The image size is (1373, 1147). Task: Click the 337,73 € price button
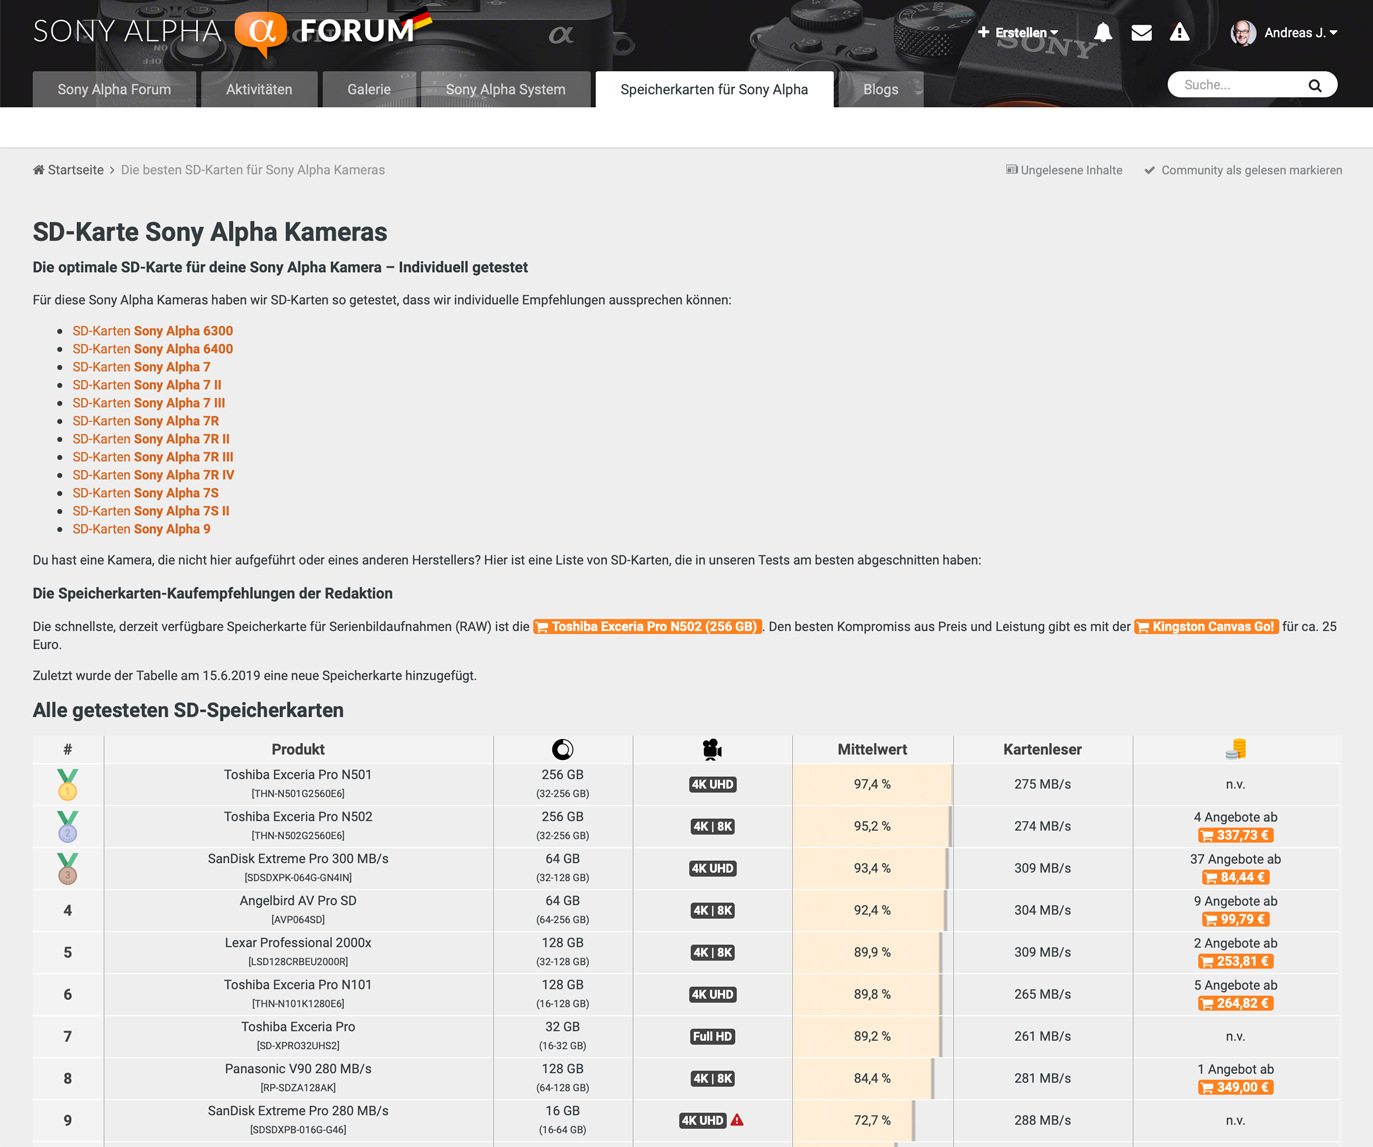[x=1235, y=836]
